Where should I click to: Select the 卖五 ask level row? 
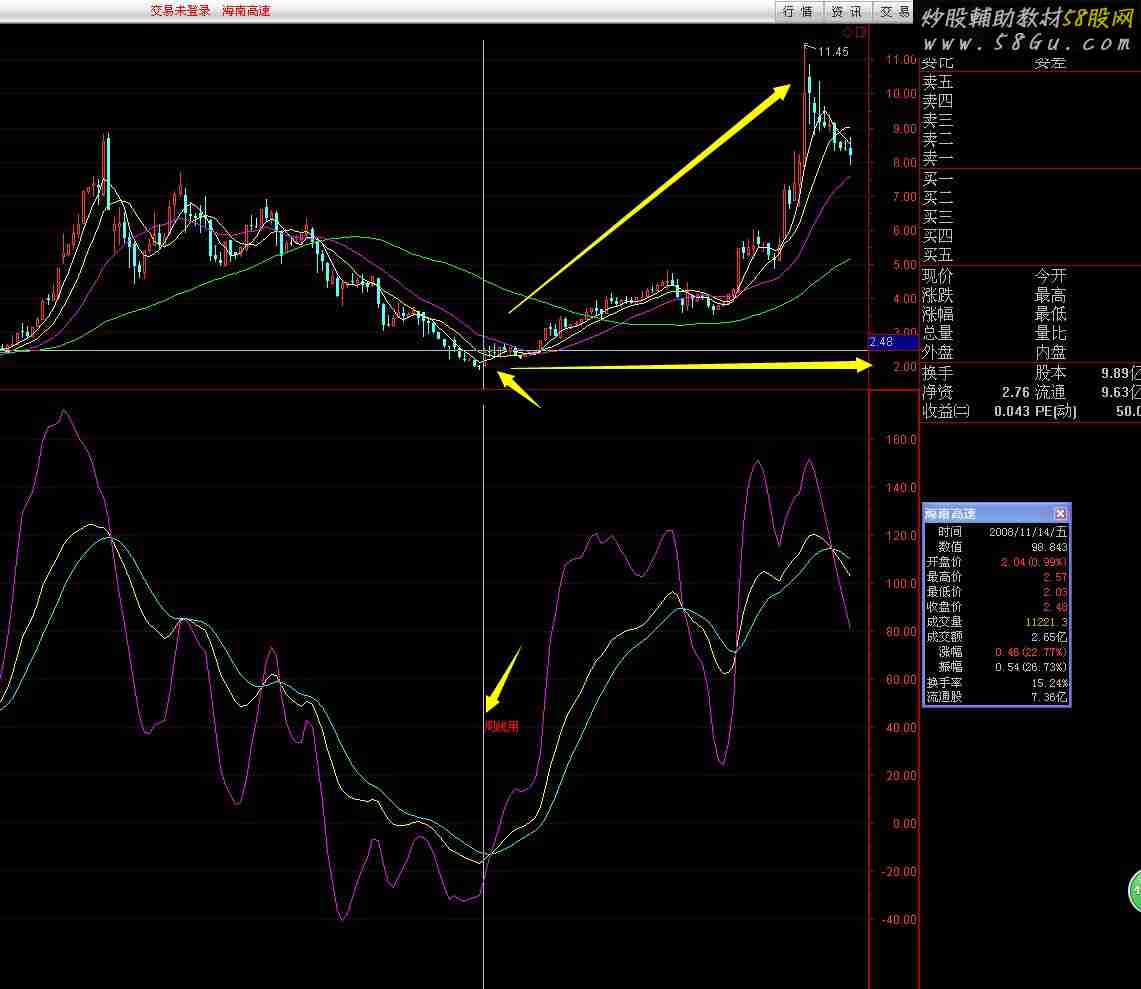[938, 82]
